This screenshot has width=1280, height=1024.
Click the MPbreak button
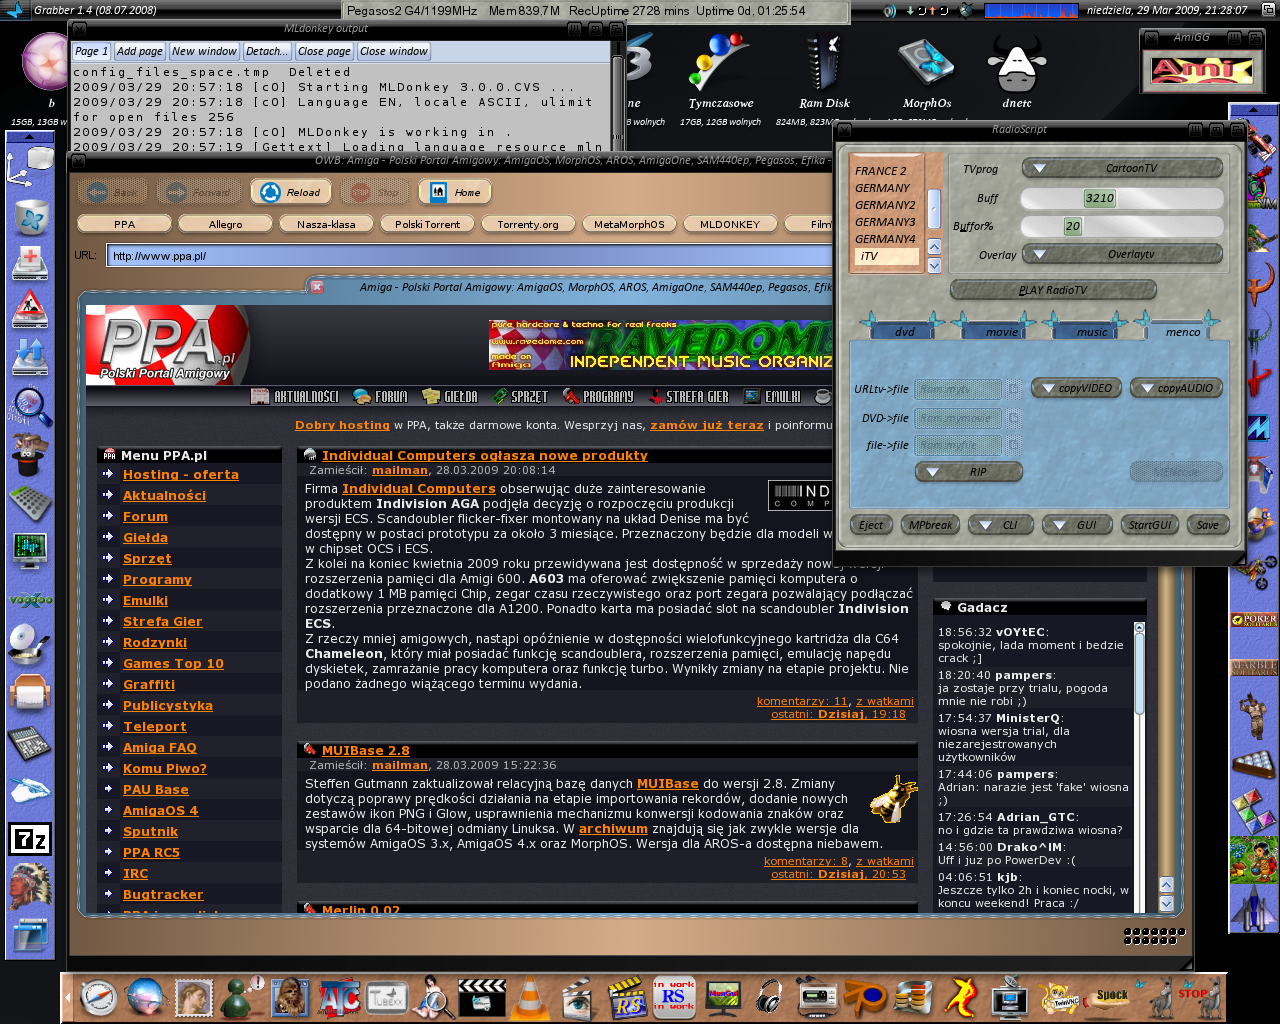(930, 525)
